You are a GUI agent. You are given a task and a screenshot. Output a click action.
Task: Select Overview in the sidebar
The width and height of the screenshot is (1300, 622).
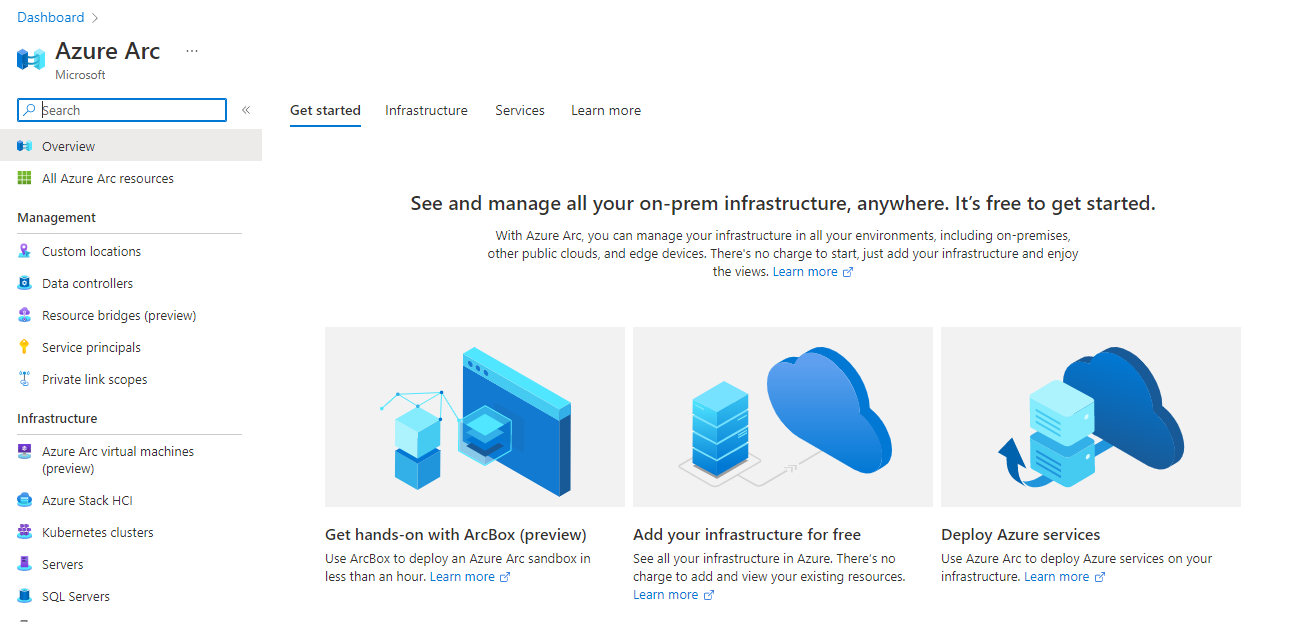click(x=68, y=145)
